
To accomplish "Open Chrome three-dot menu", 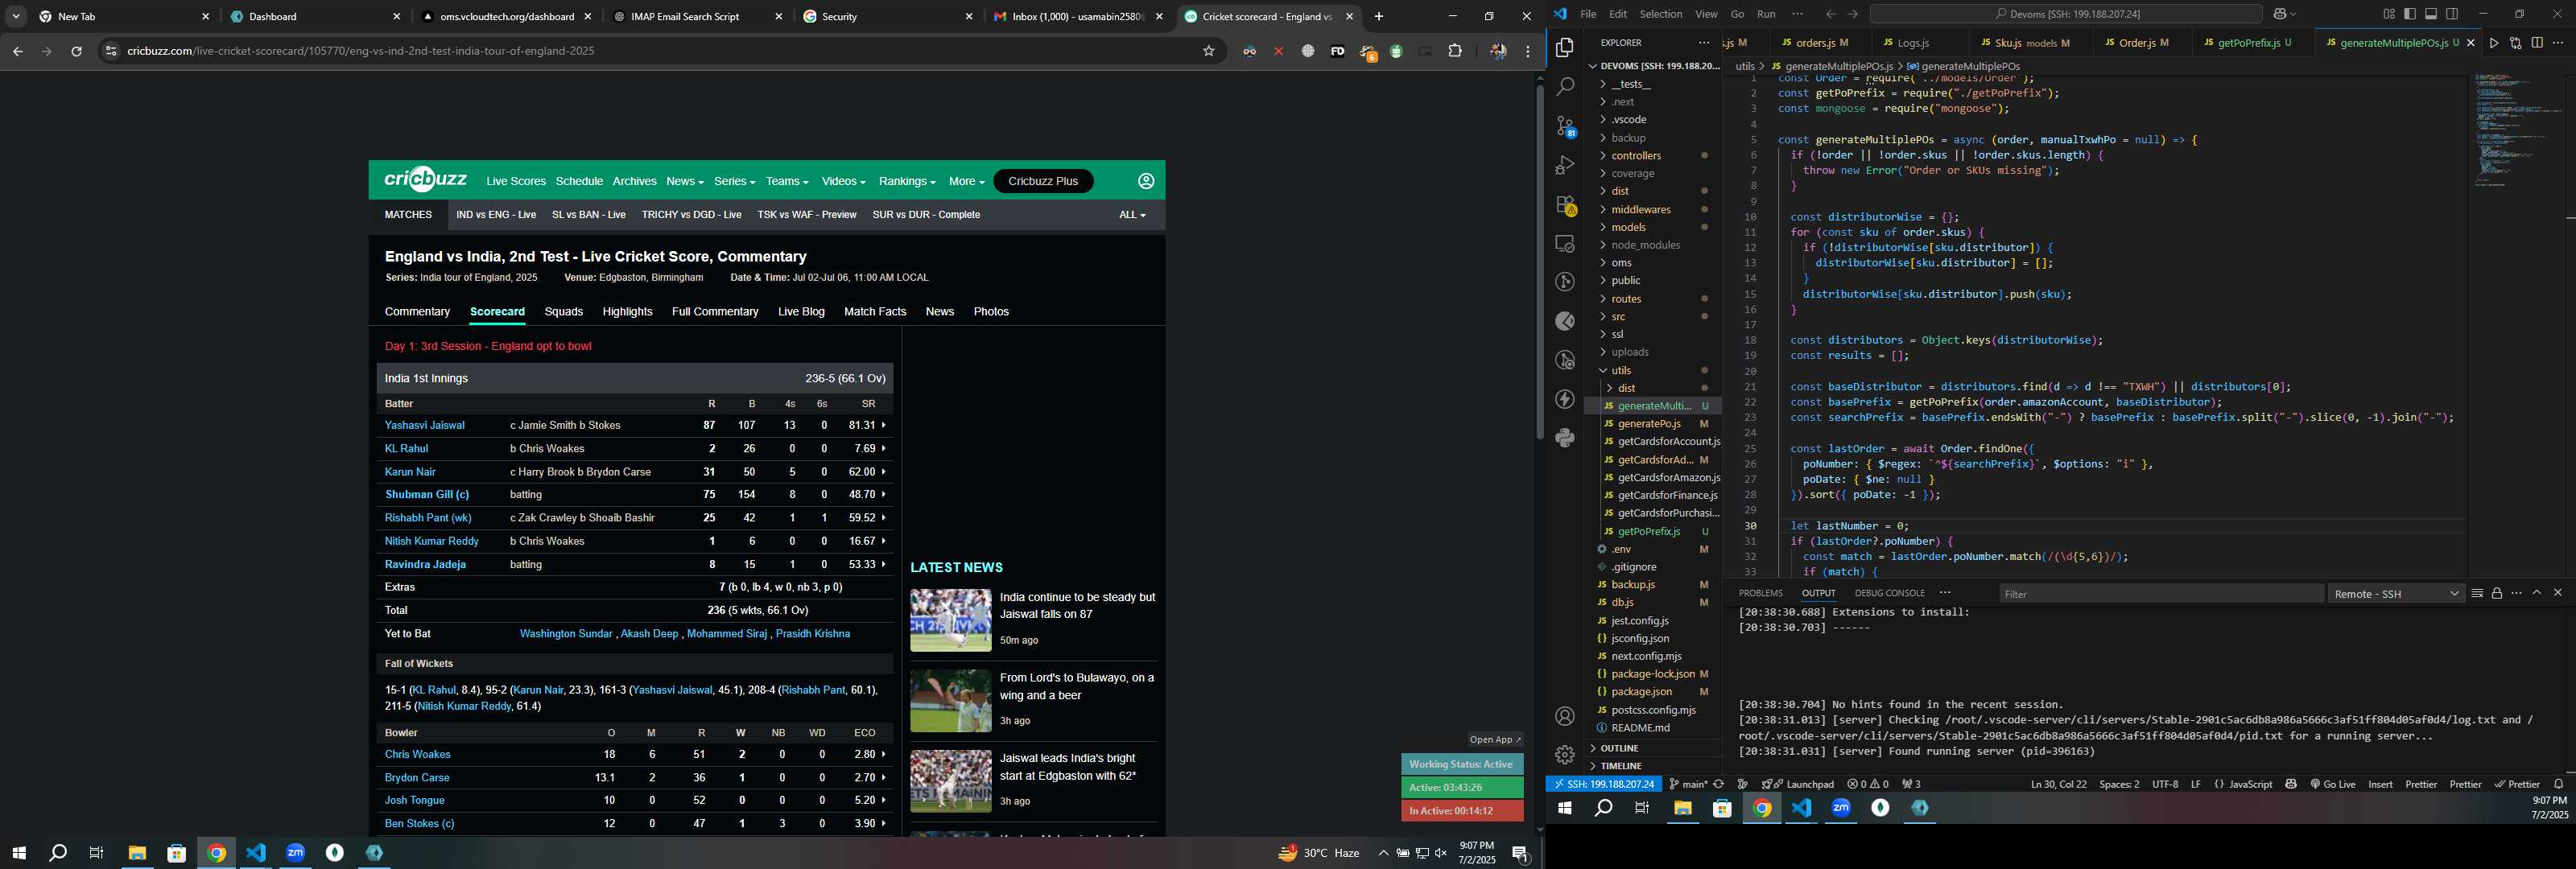I will click(1528, 51).
